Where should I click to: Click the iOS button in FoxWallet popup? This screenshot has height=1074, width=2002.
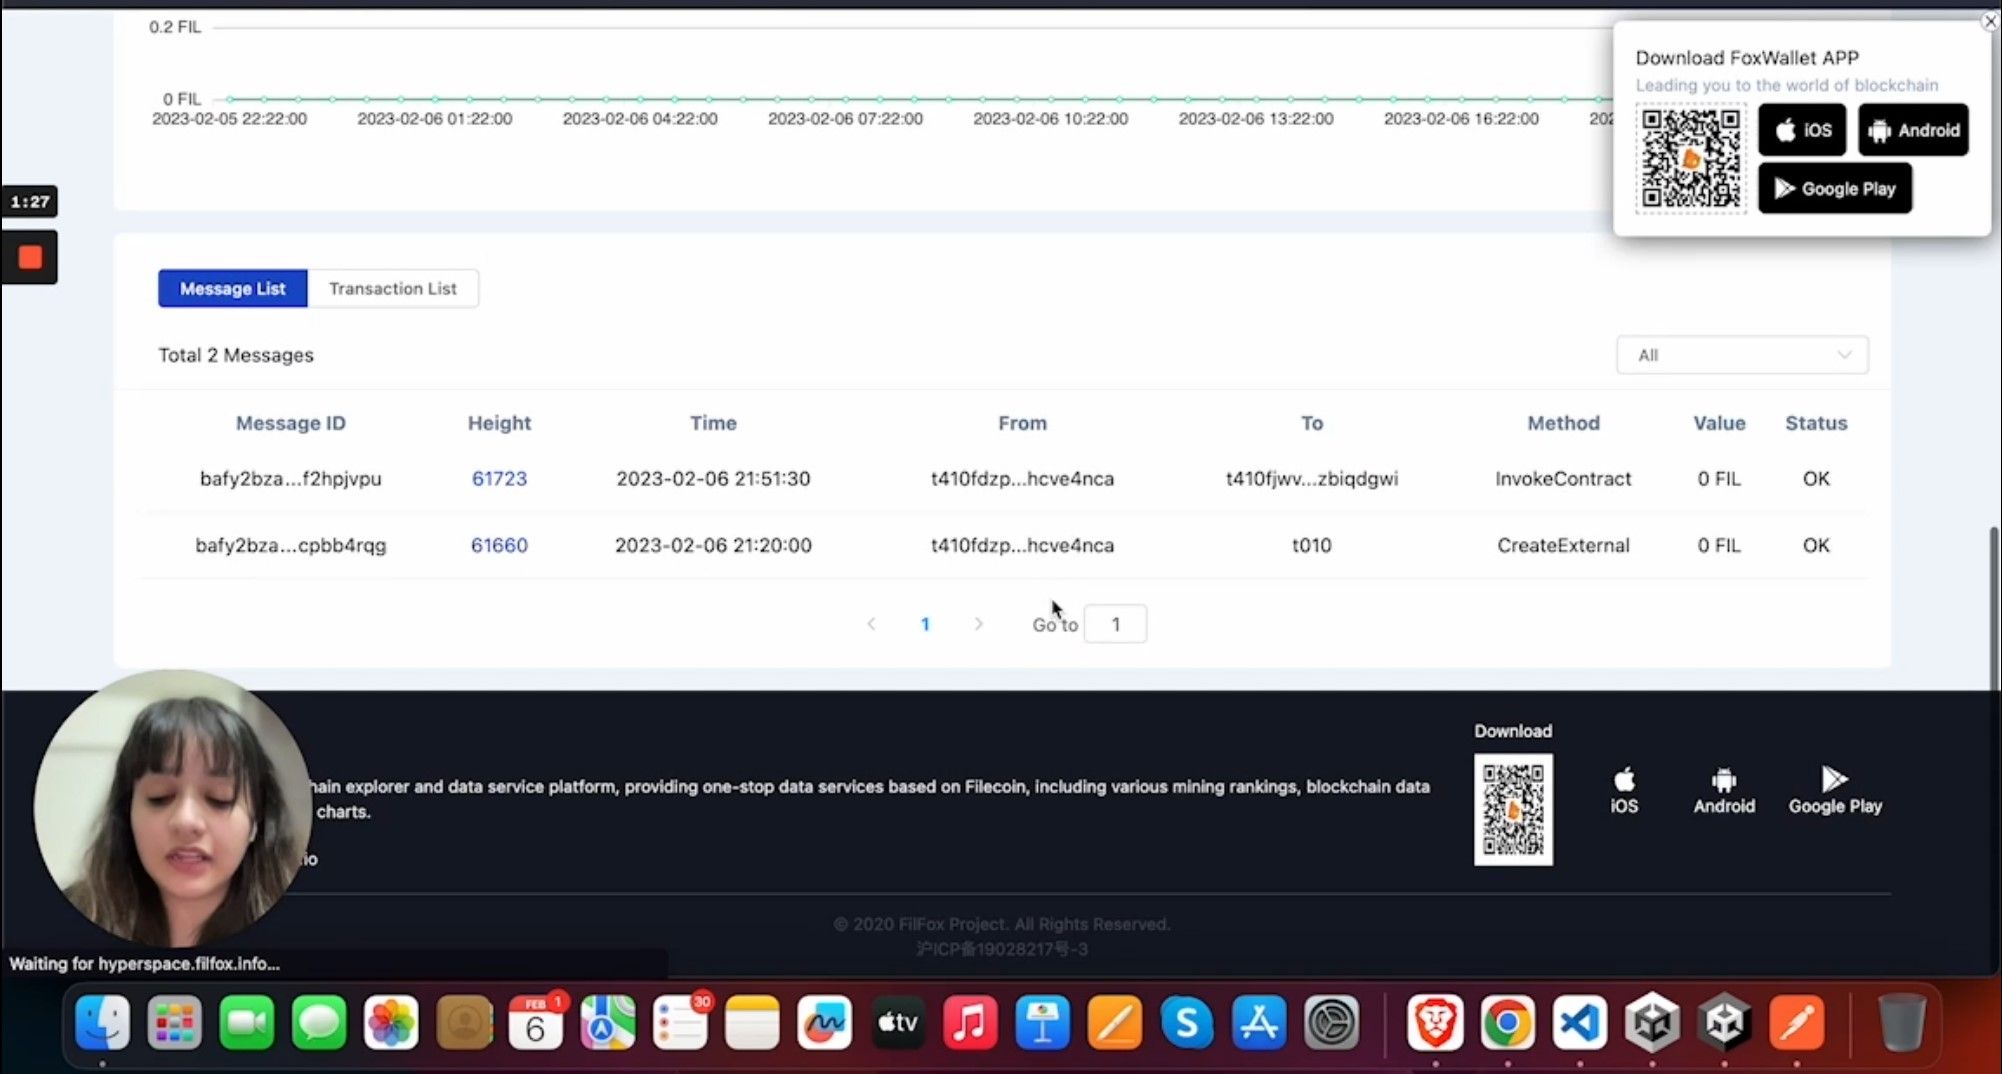tap(1802, 130)
